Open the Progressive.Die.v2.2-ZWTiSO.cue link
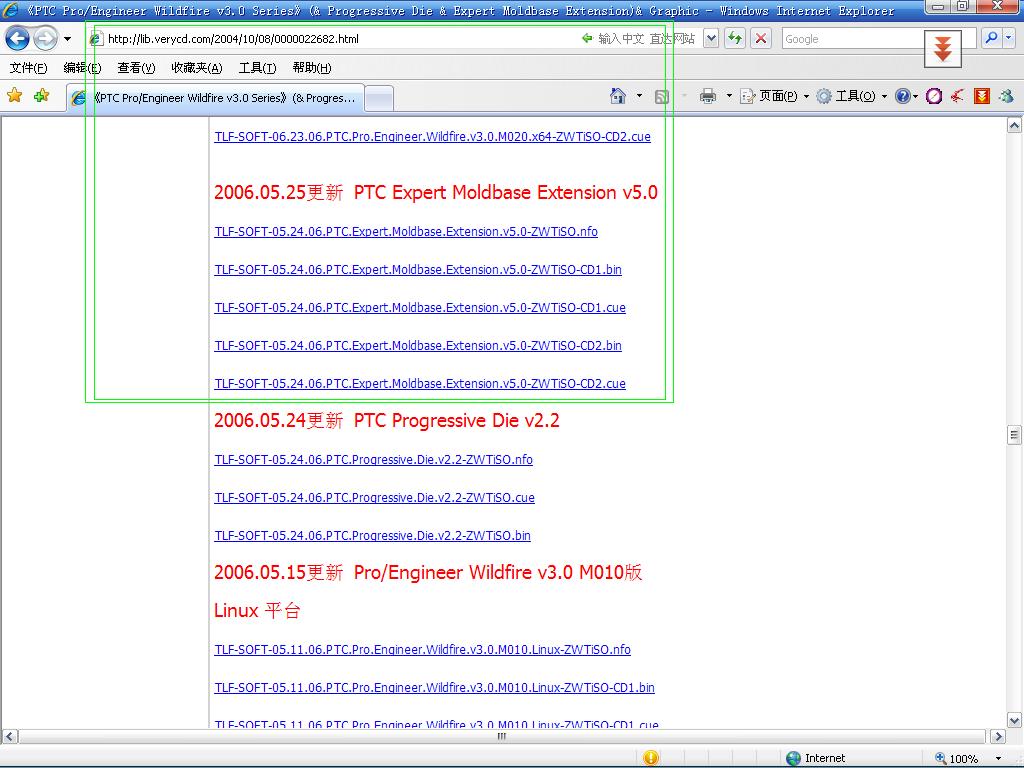The image size is (1024, 768). 374,497
